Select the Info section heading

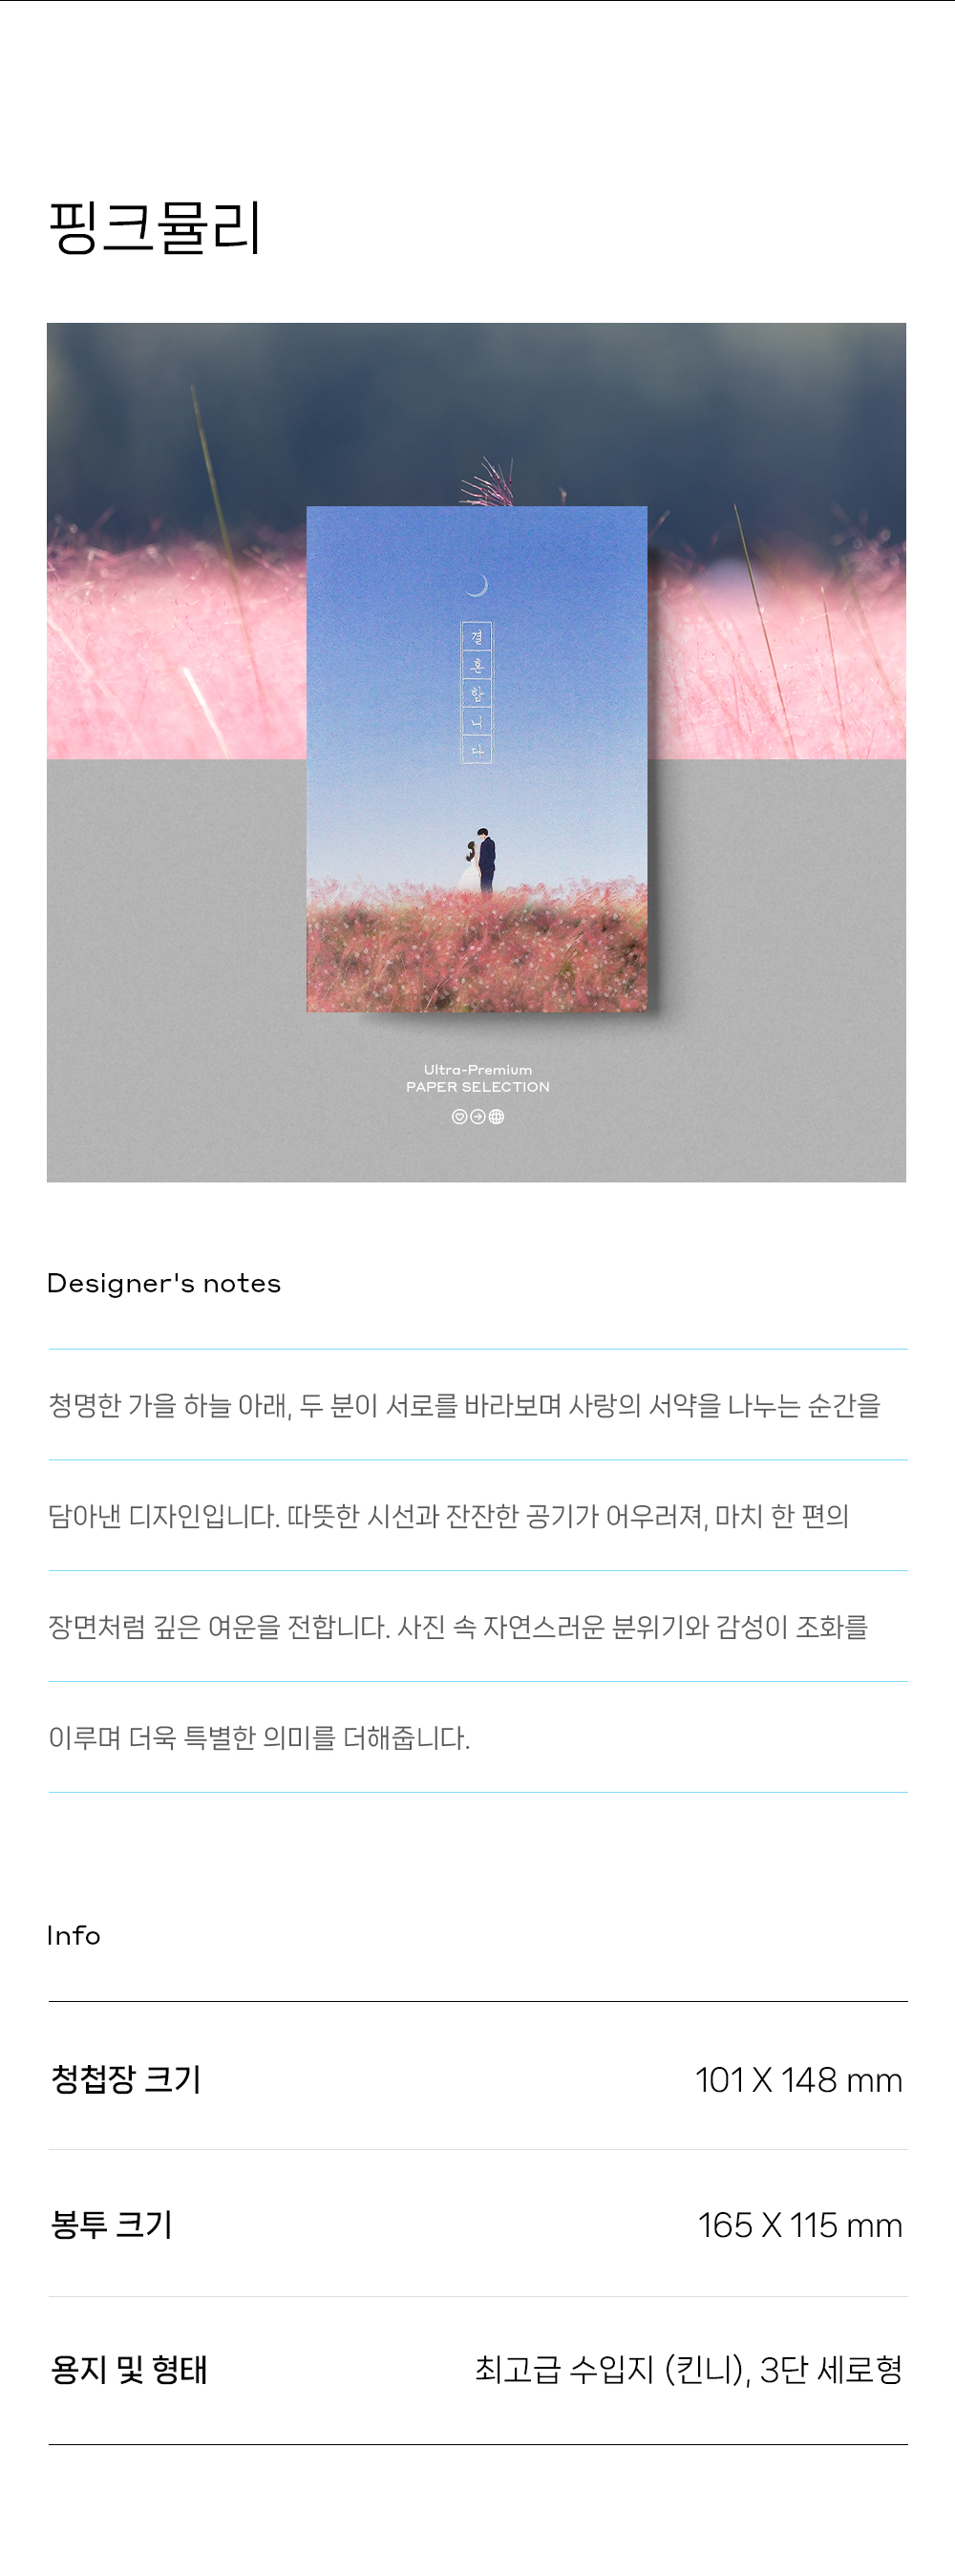click(x=74, y=1936)
